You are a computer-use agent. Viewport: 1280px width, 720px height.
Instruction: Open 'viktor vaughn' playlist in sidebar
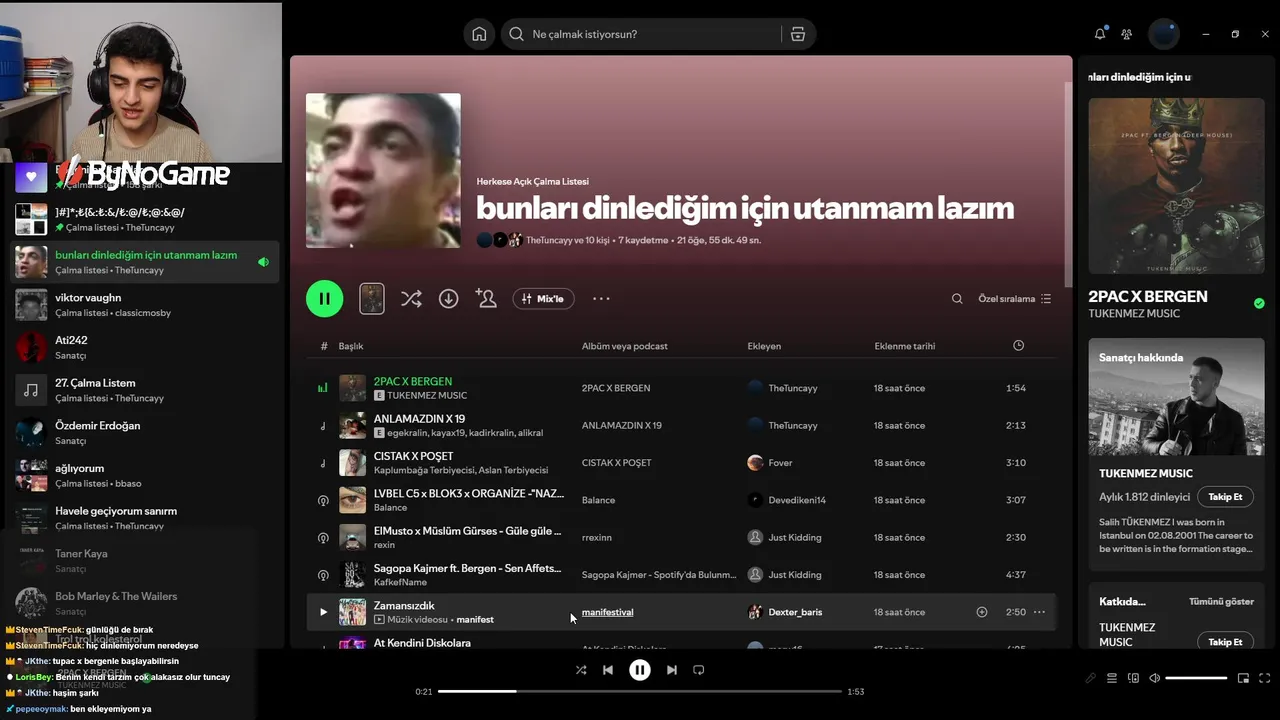145,305
